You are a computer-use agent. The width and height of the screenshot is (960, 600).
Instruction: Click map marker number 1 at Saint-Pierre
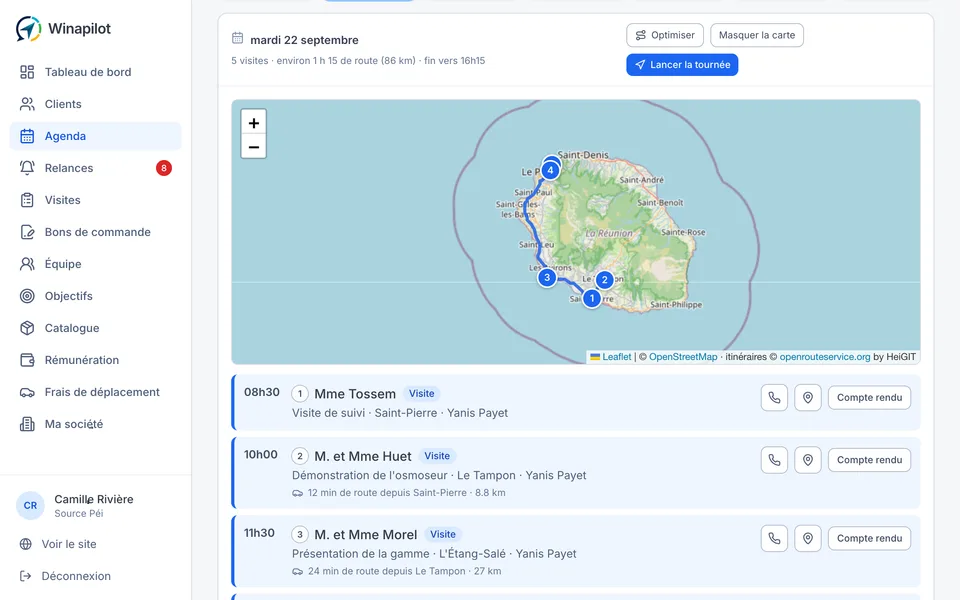(x=591, y=298)
